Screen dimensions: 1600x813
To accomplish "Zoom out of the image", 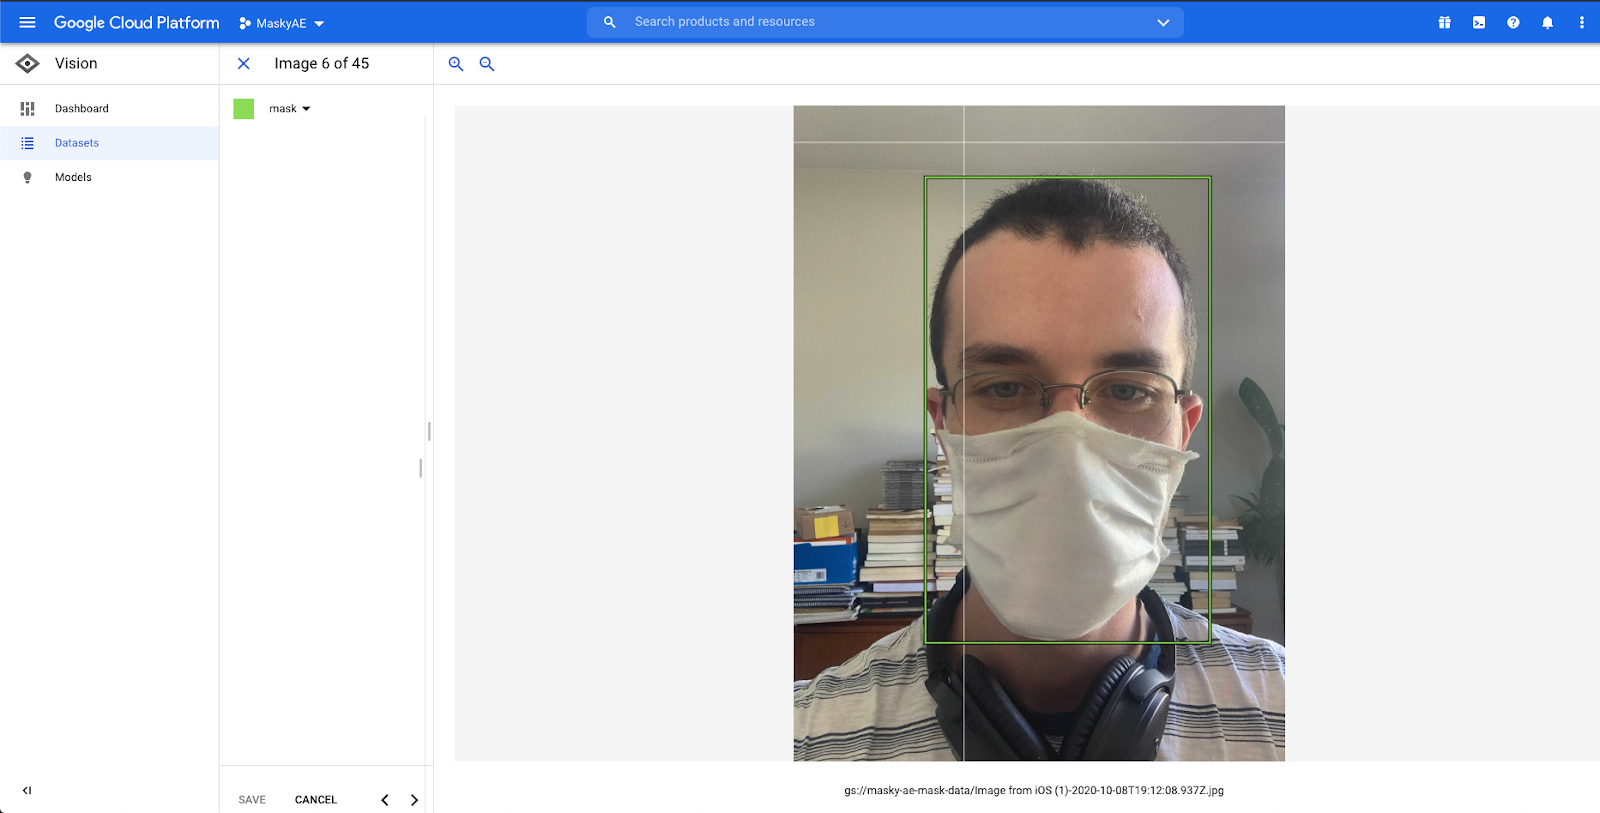I will point(487,64).
